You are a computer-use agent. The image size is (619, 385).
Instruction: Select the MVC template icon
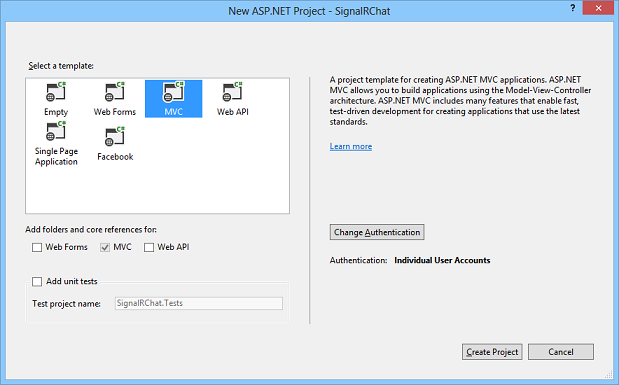pyautogui.click(x=174, y=92)
